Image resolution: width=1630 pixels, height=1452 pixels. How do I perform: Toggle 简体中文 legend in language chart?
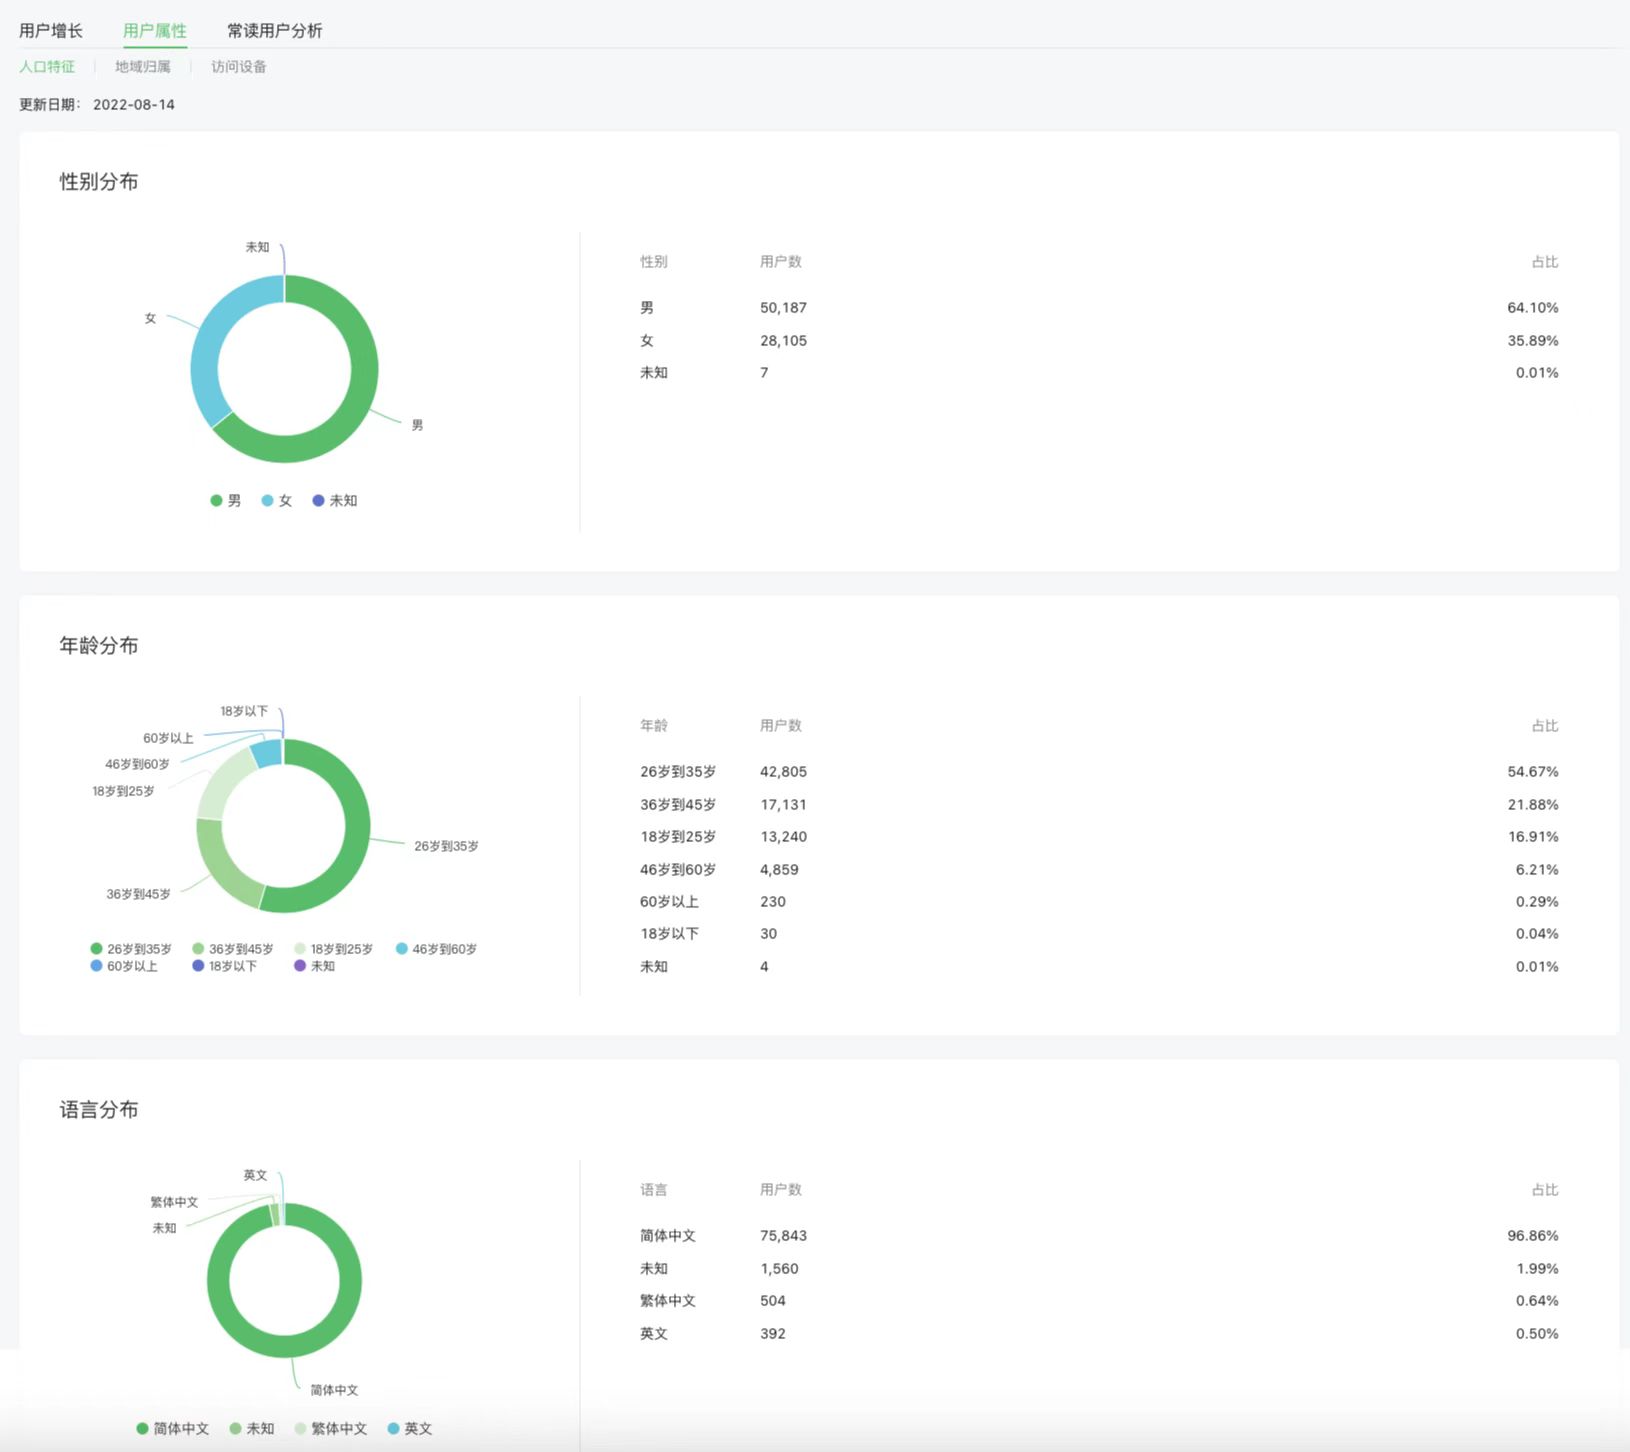(x=173, y=1429)
